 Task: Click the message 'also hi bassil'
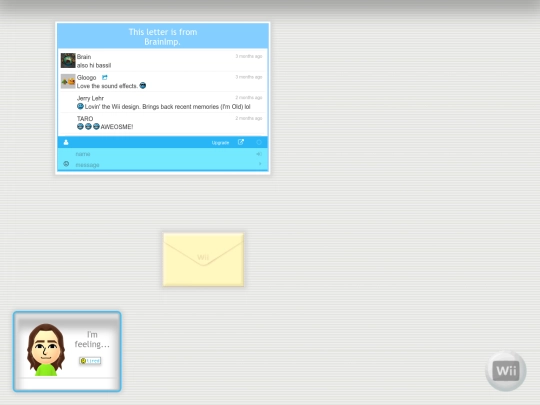(94, 65)
